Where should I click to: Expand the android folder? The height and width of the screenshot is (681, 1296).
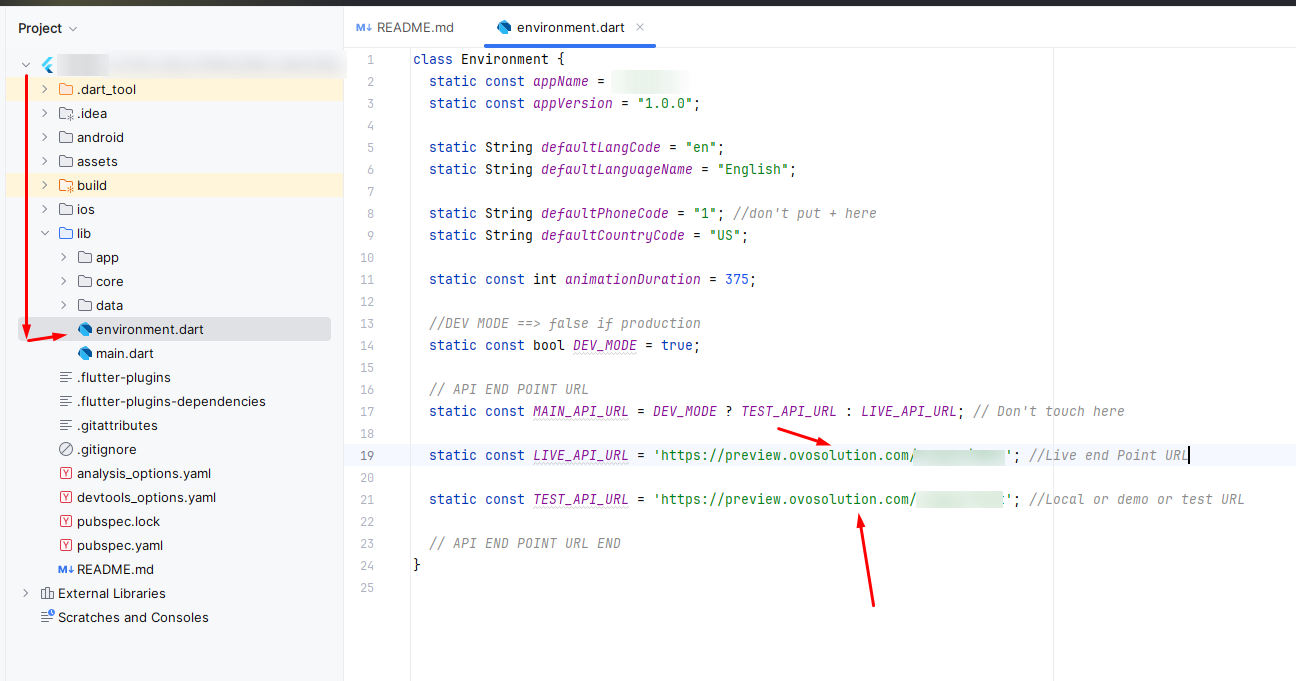click(43, 137)
